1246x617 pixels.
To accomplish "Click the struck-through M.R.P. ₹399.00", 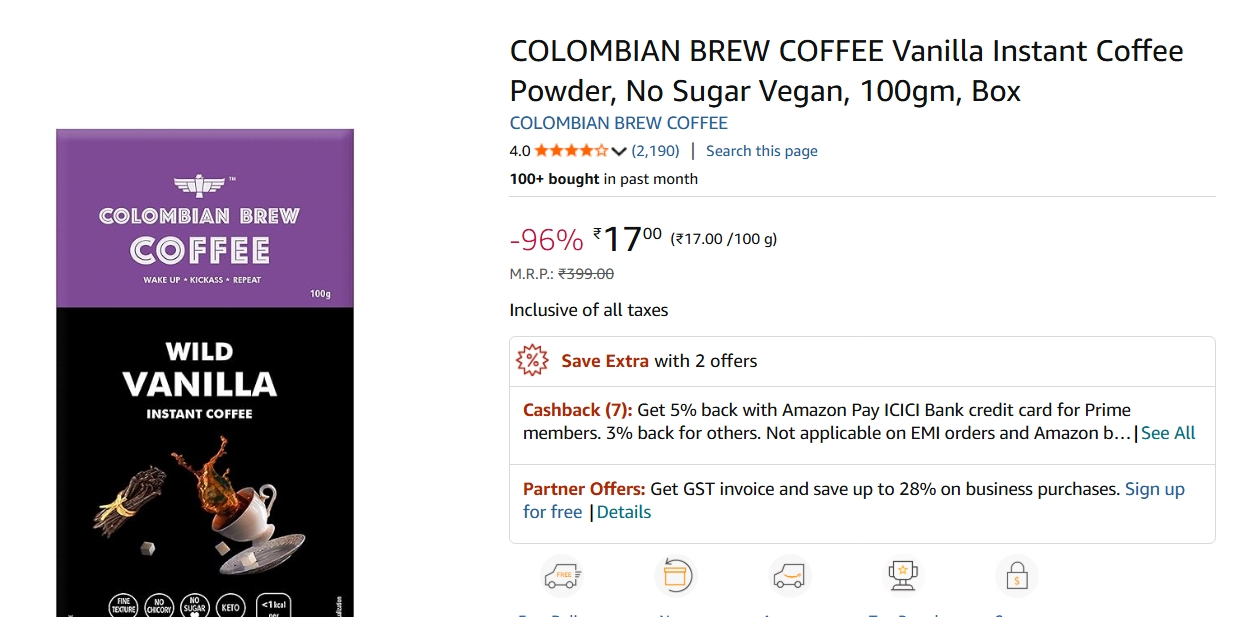I will [x=588, y=273].
